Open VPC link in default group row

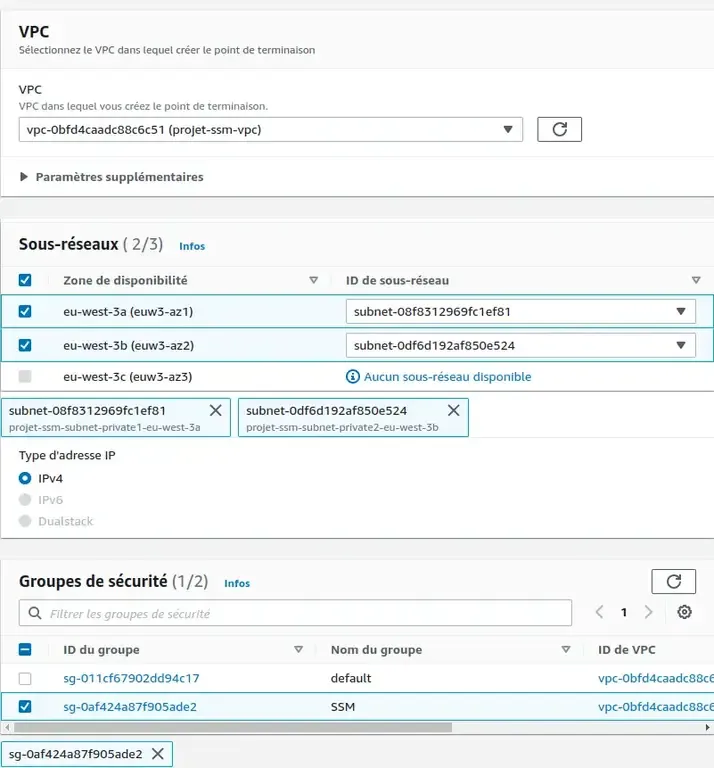pyautogui.click(x=656, y=678)
